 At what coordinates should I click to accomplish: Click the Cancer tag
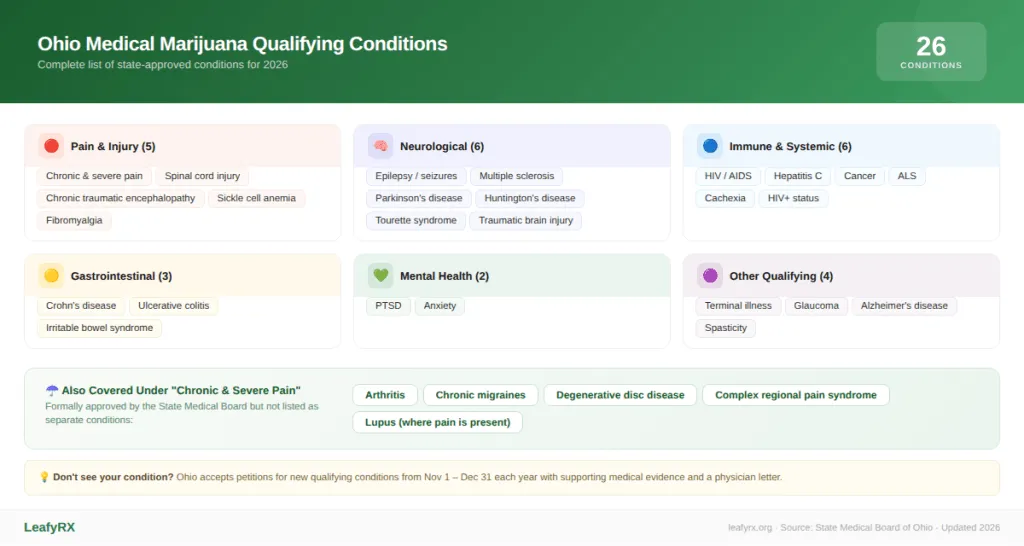click(859, 176)
